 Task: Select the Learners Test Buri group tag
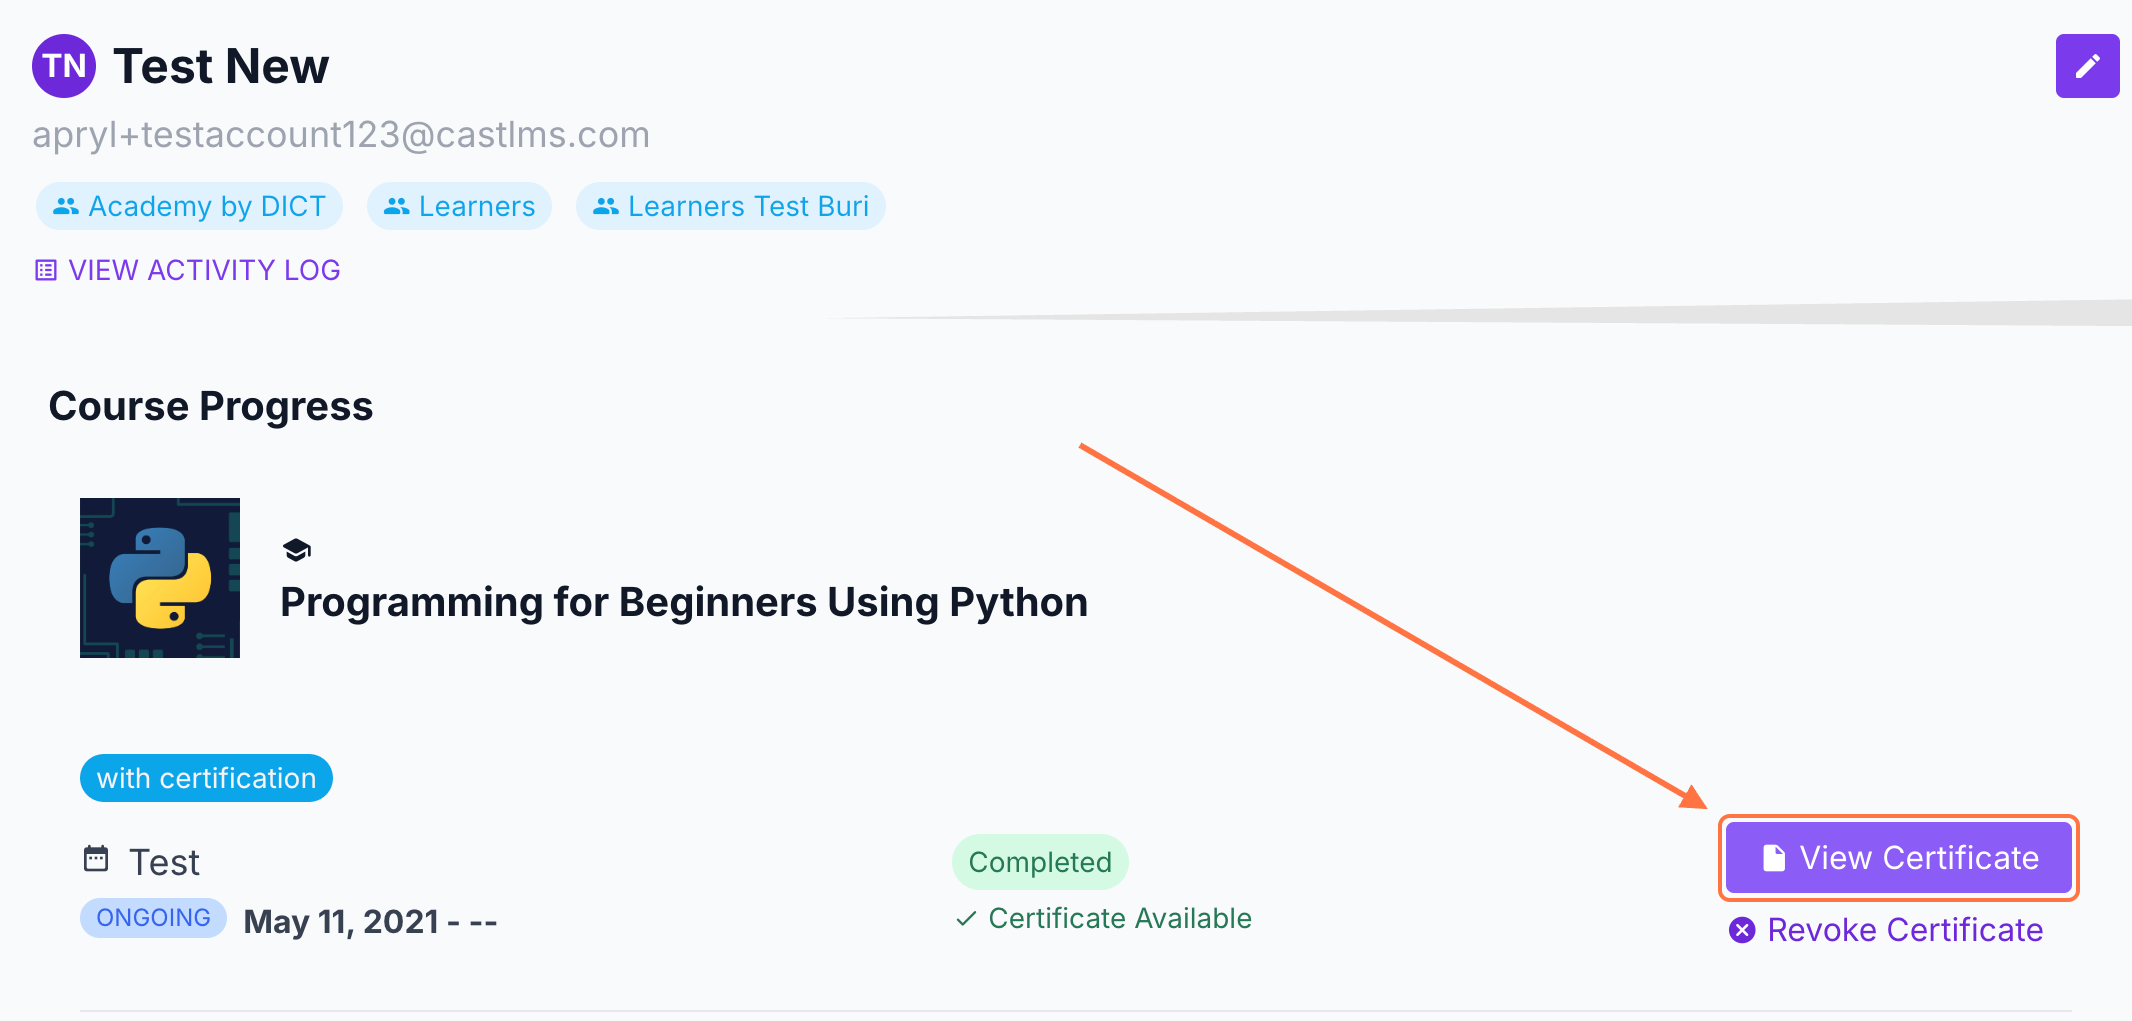730,206
